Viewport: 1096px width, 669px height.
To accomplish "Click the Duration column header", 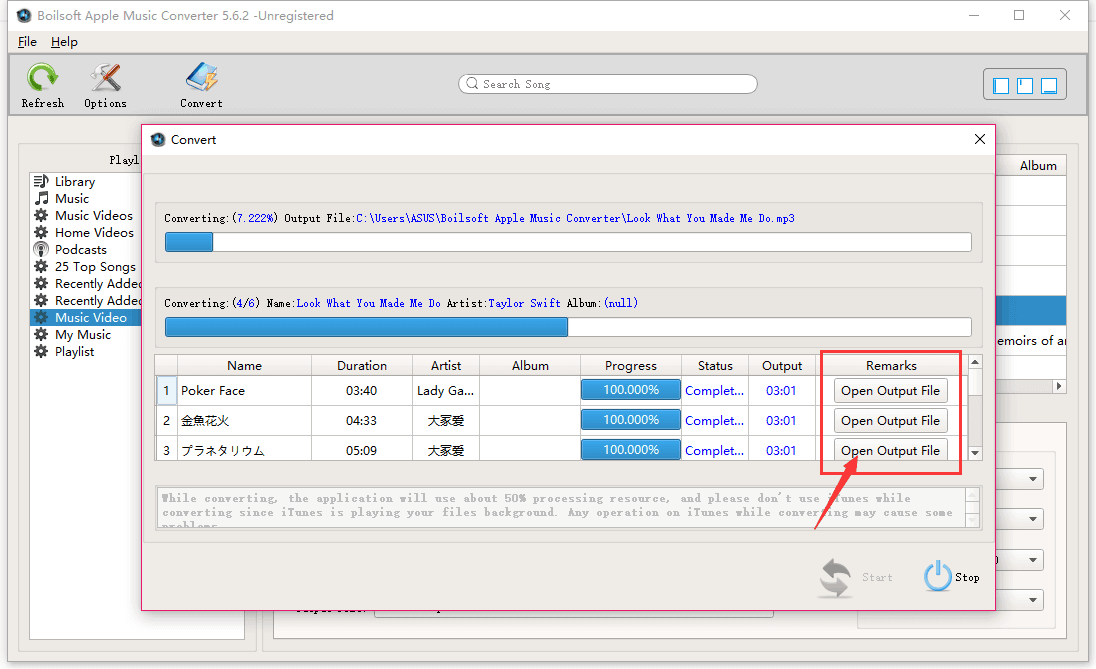I will click(361, 366).
